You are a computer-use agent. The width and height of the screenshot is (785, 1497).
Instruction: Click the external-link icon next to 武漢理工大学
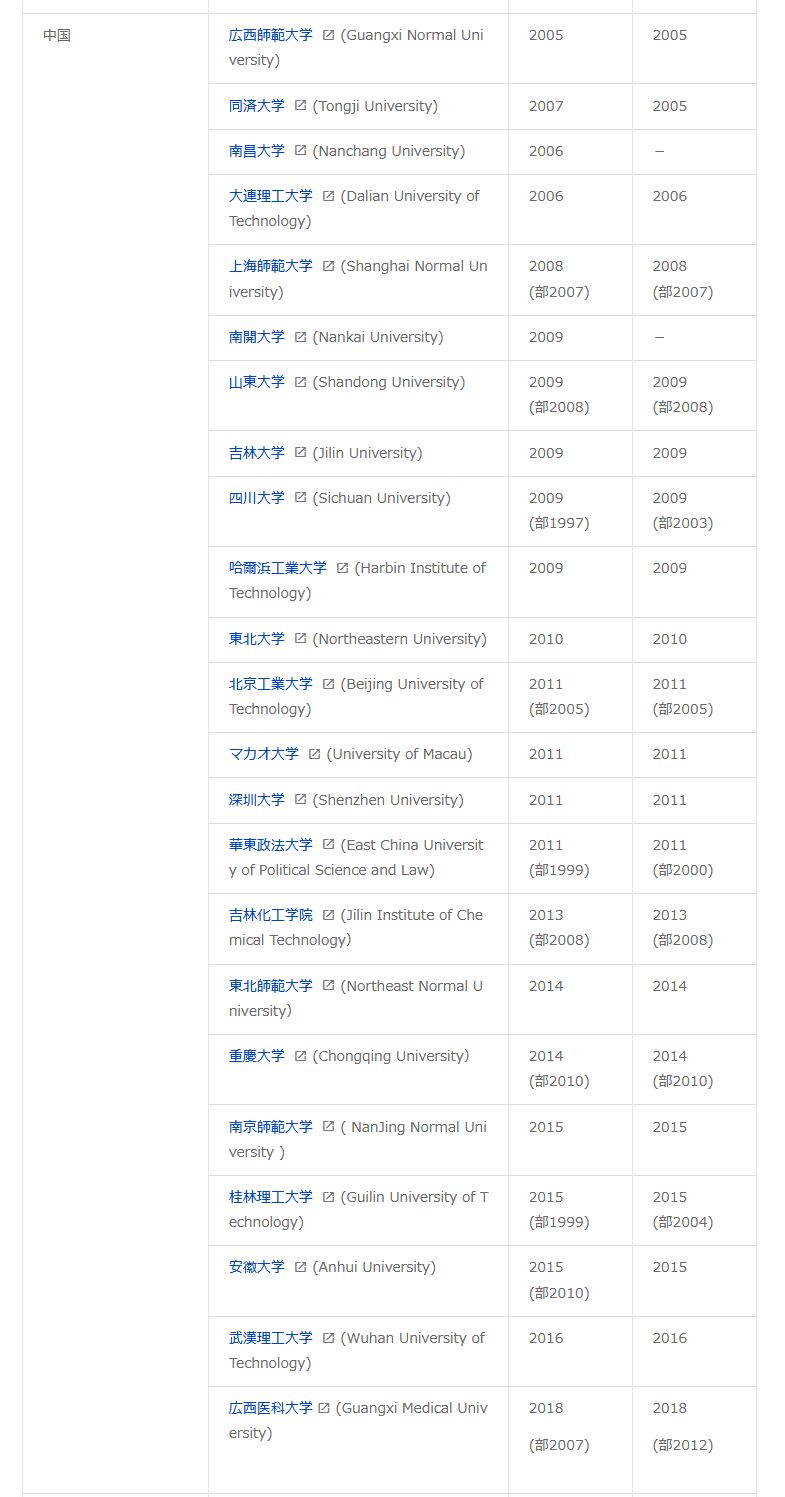[328, 1338]
